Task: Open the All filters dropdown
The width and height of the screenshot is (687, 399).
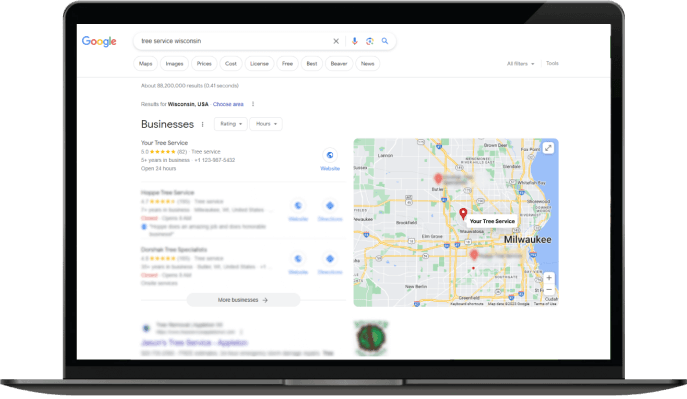Action: (521, 64)
